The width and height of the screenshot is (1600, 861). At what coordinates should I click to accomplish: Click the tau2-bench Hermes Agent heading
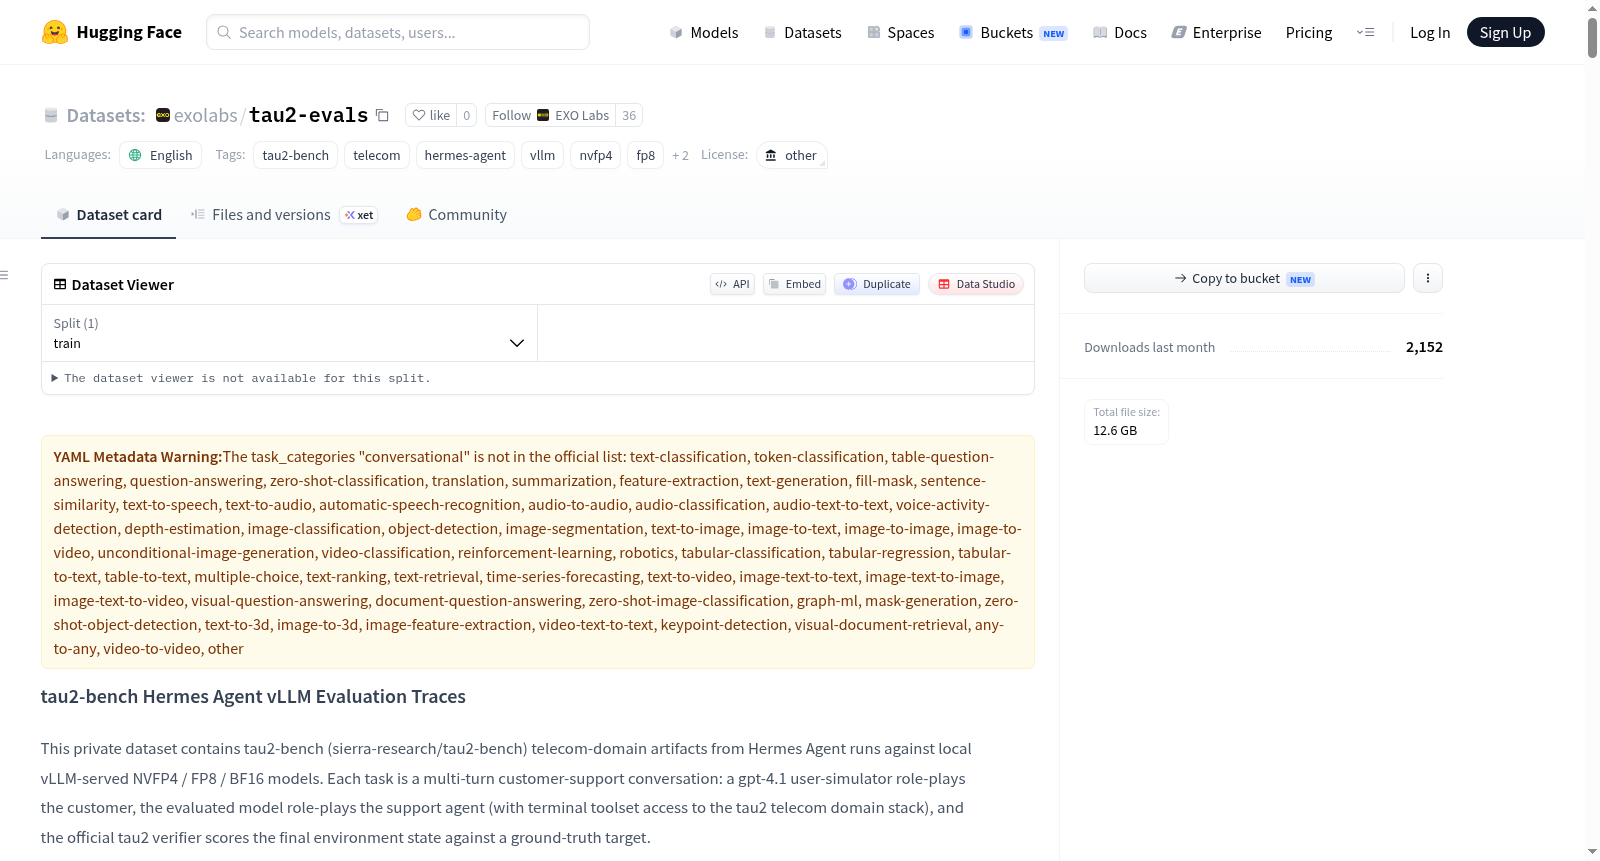253,697
